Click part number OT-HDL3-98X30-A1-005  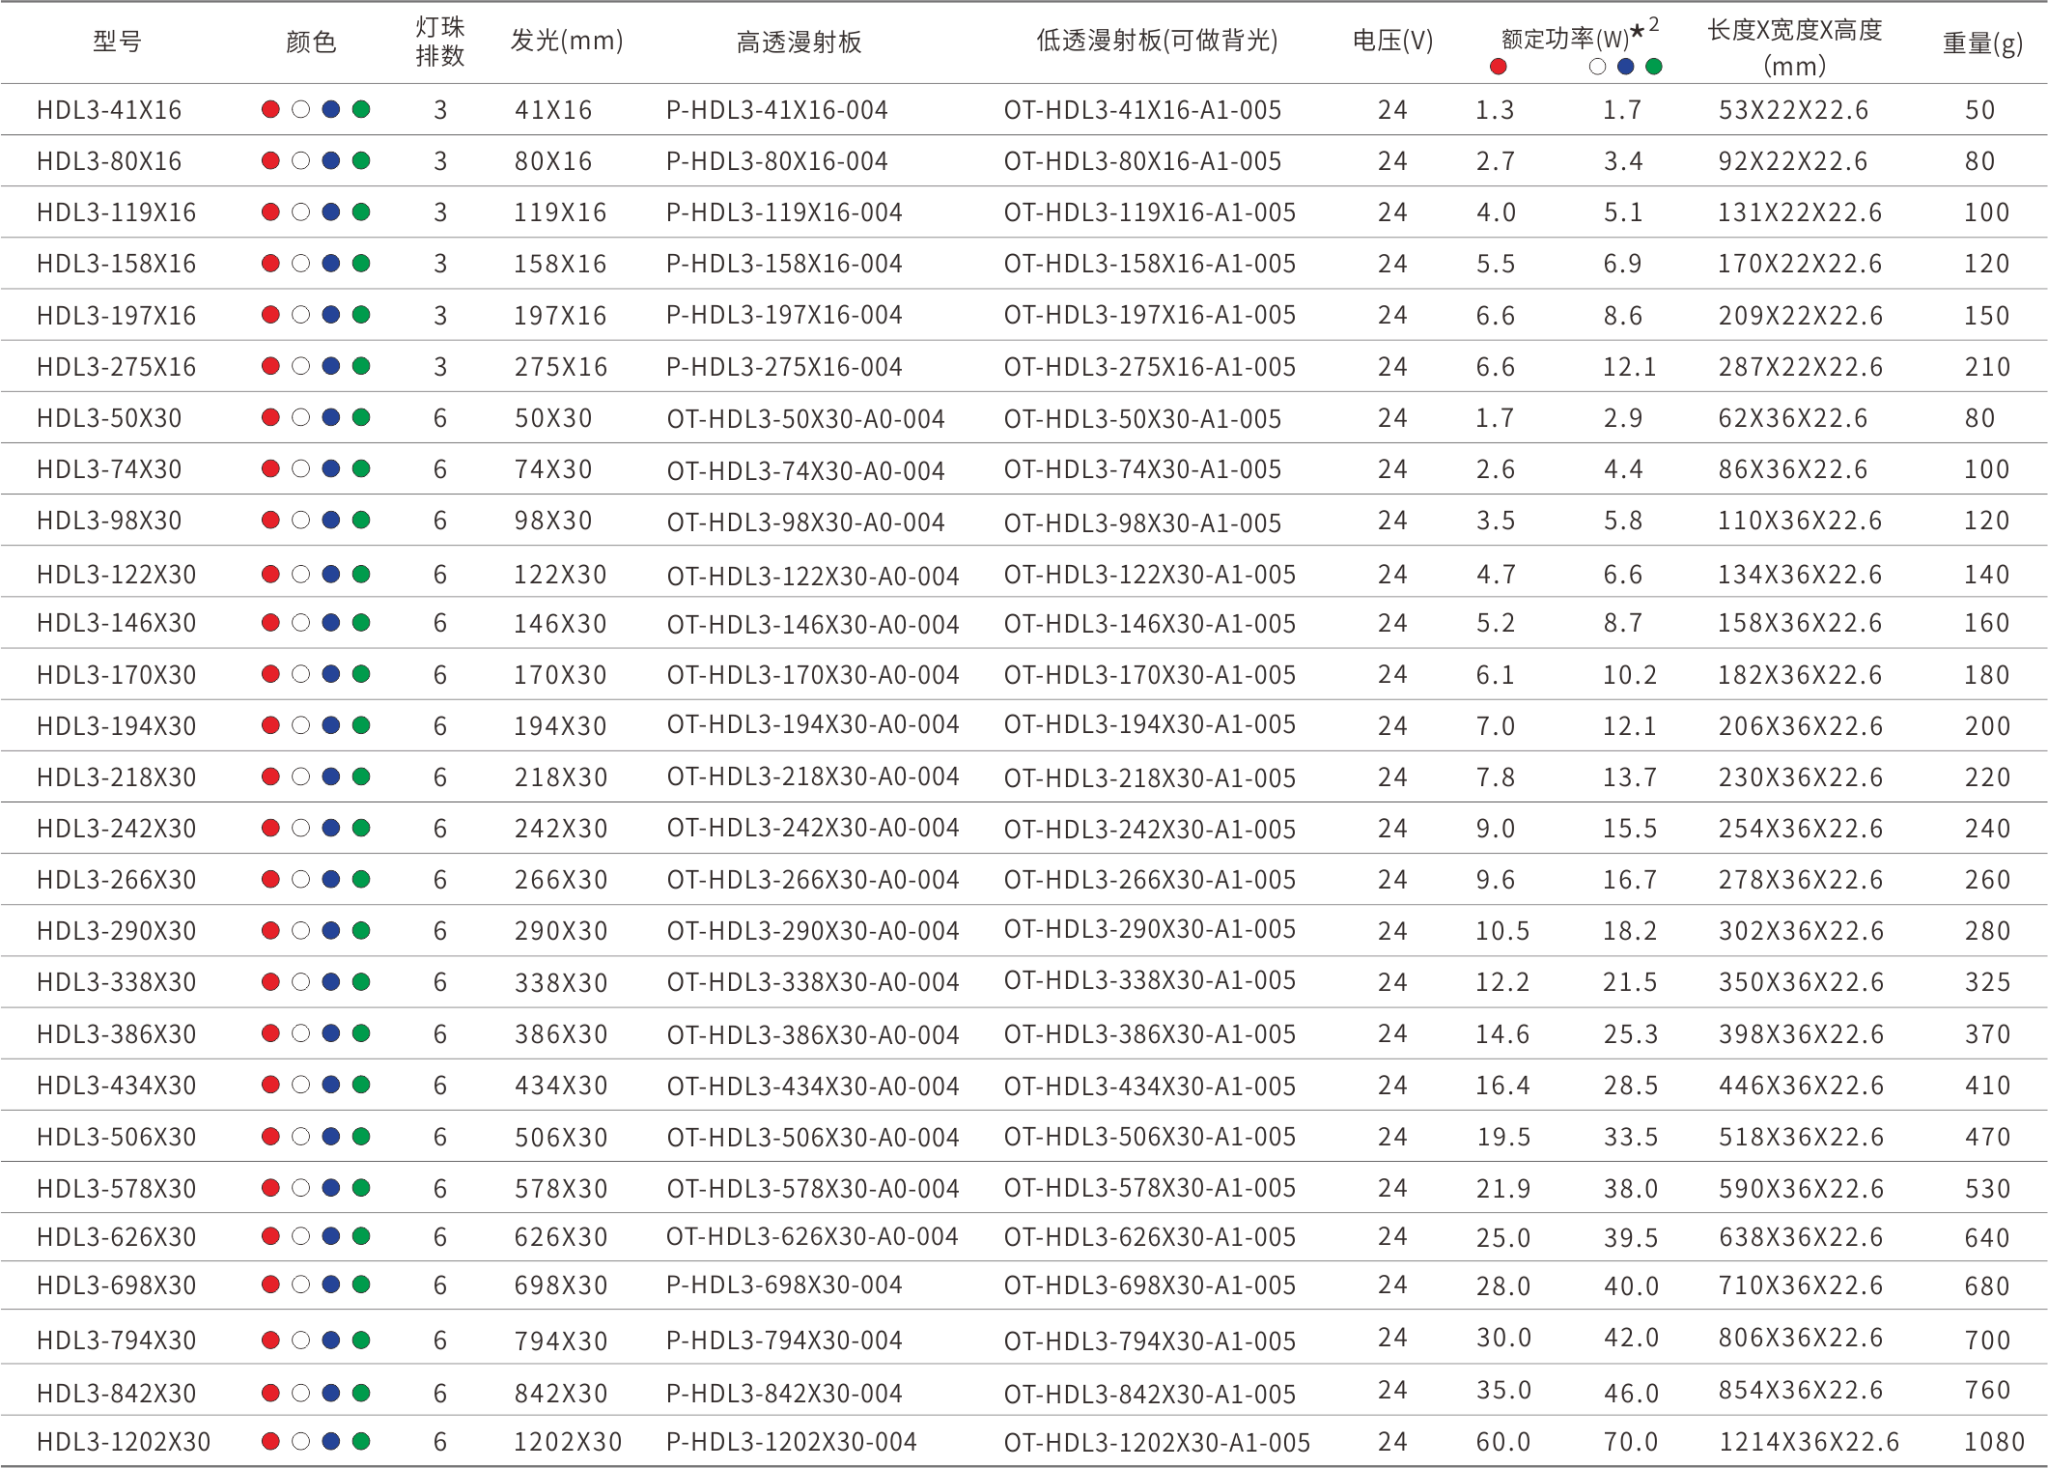point(1142,522)
